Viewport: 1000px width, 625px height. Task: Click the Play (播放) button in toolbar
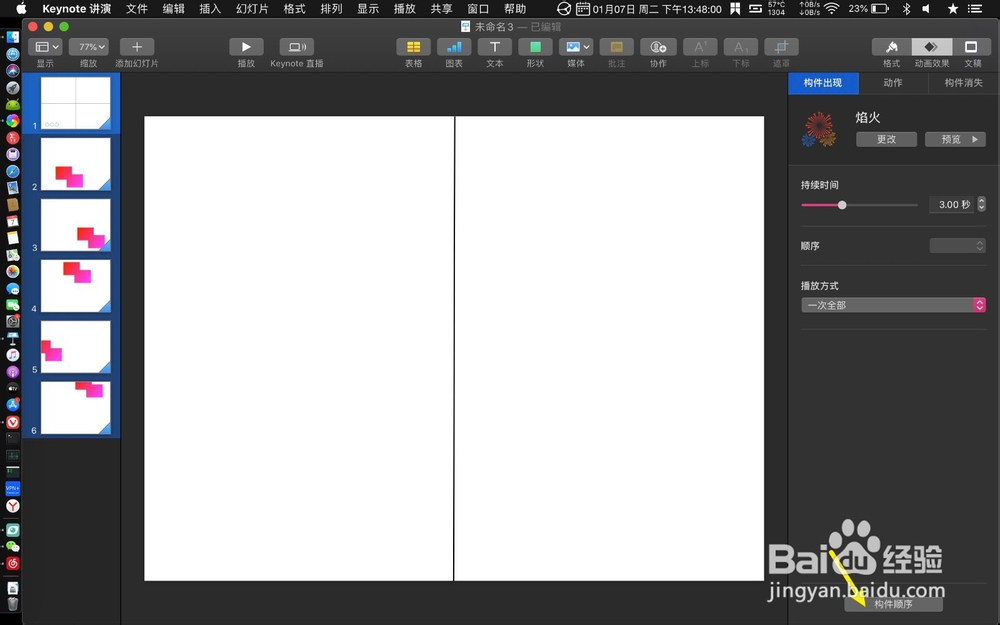246,47
